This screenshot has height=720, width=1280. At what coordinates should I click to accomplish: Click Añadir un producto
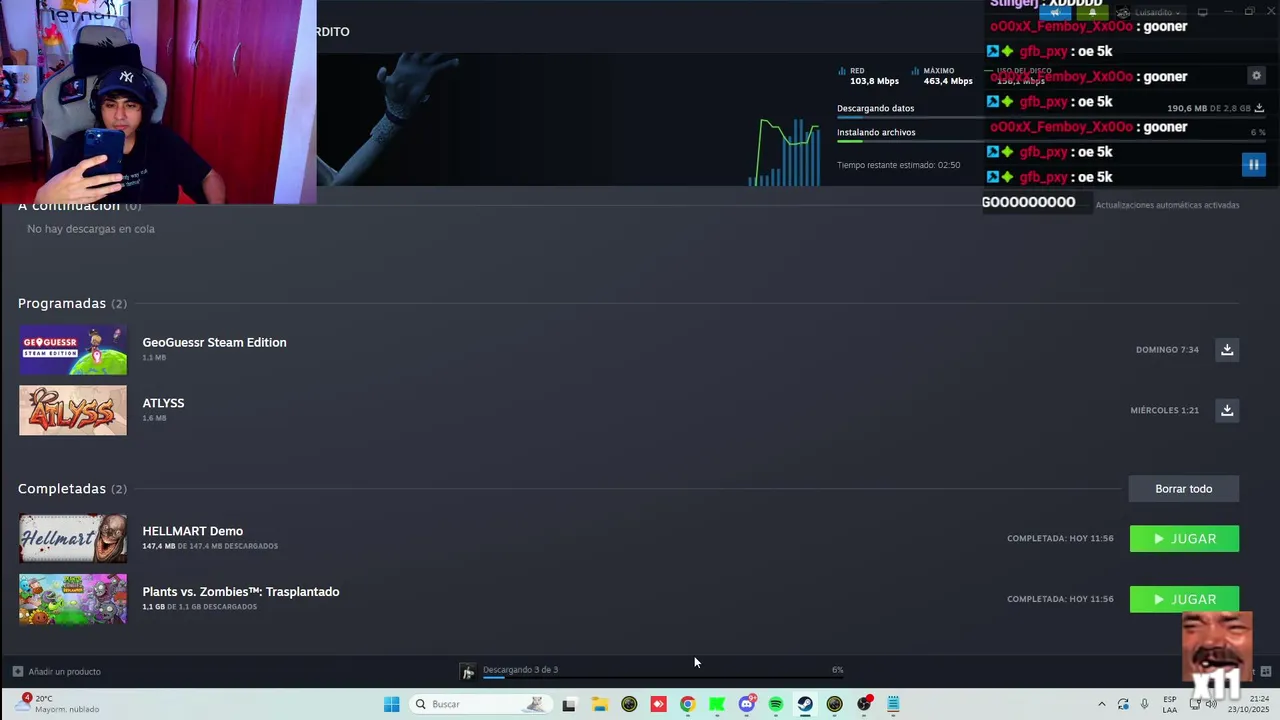point(65,671)
